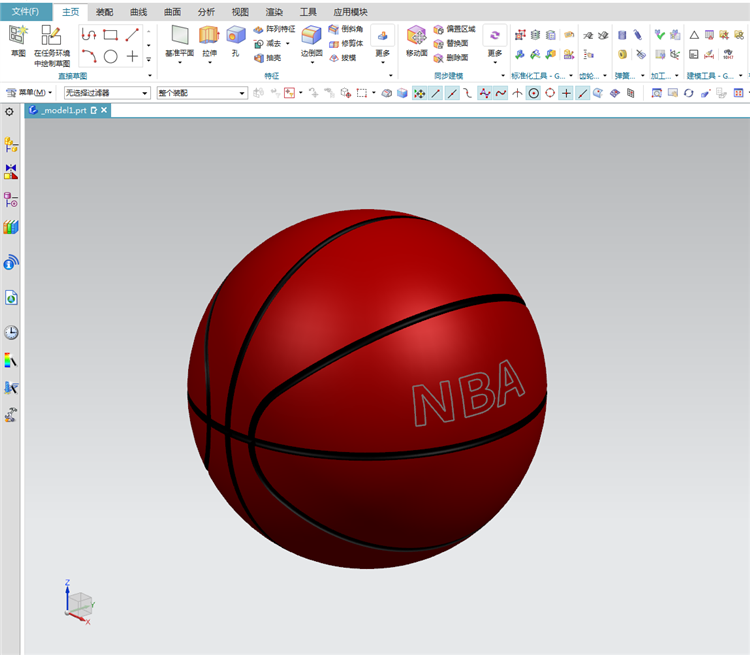The image size is (750, 655).
Task: Click the XYZ view triad
Action: click(78, 603)
